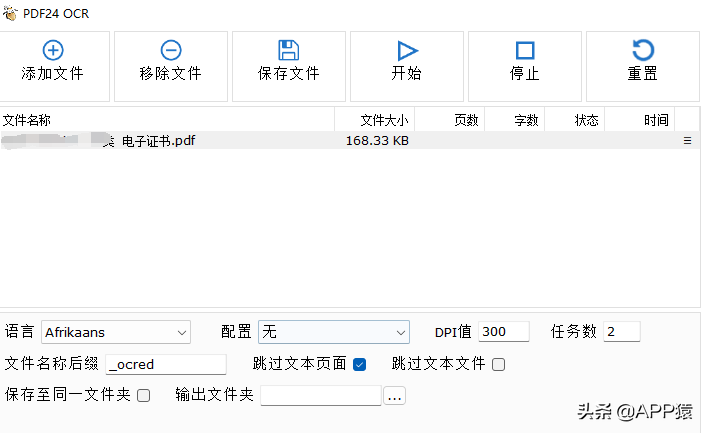This screenshot has width=705, height=433.
Task: Select the 电子证书.pdf file row
Action: [350, 141]
